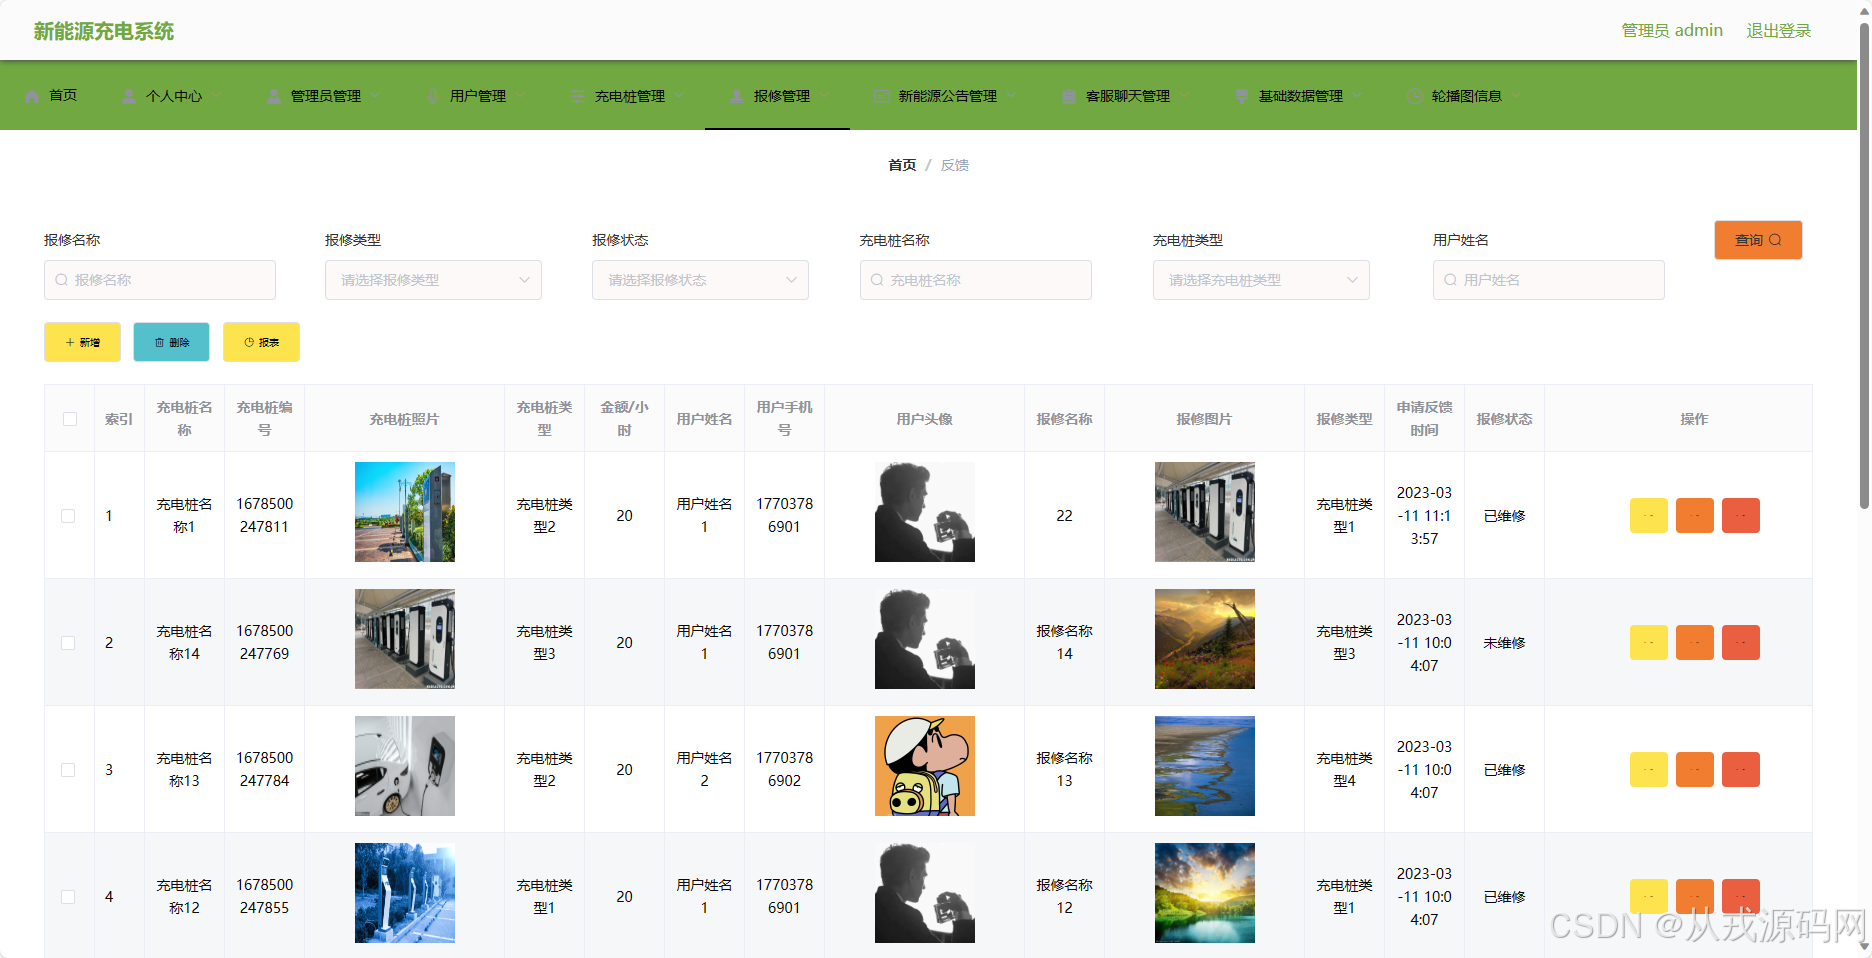Click the orange action button in row 充电桩名称14
1872x958 pixels.
pyautogui.click(x=1695, y=643)
